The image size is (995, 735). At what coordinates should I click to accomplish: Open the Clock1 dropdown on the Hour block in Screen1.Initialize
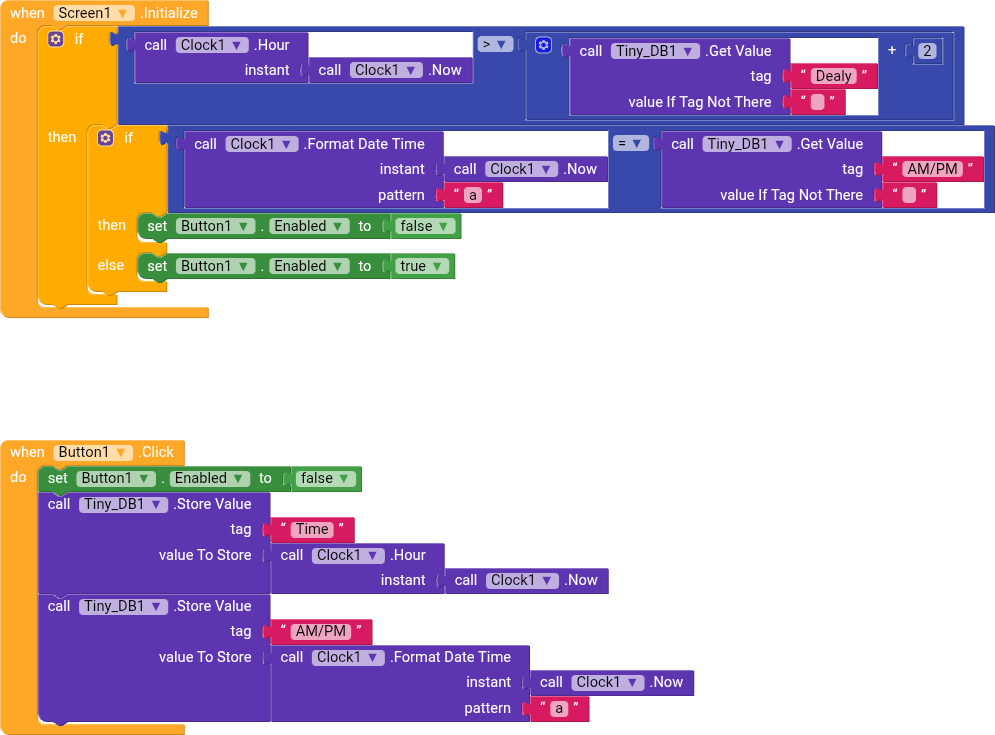click(x=212, y=45)
